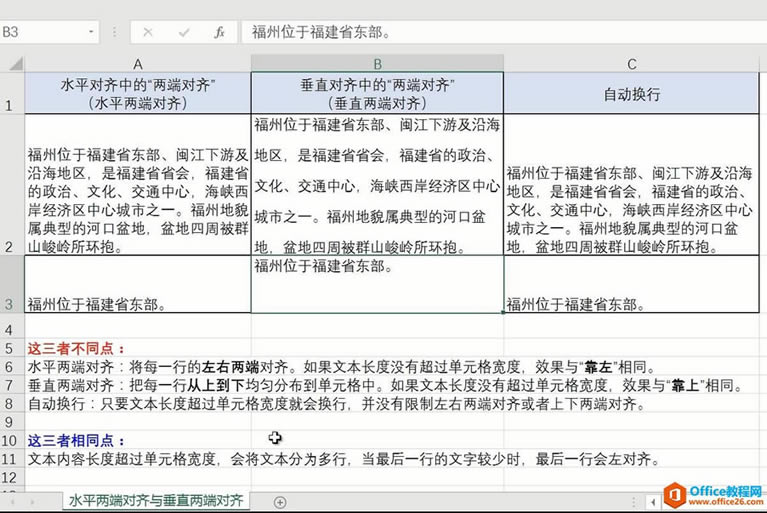Select row 5 header

pyautogui.click(x=12, y=348)
